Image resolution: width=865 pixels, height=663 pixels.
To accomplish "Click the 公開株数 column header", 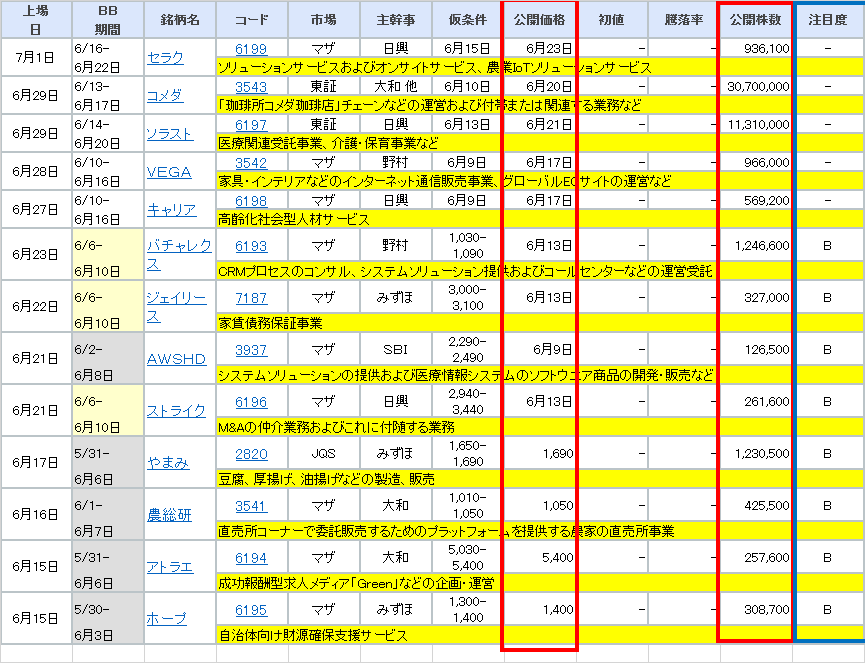I will [756, 19].
